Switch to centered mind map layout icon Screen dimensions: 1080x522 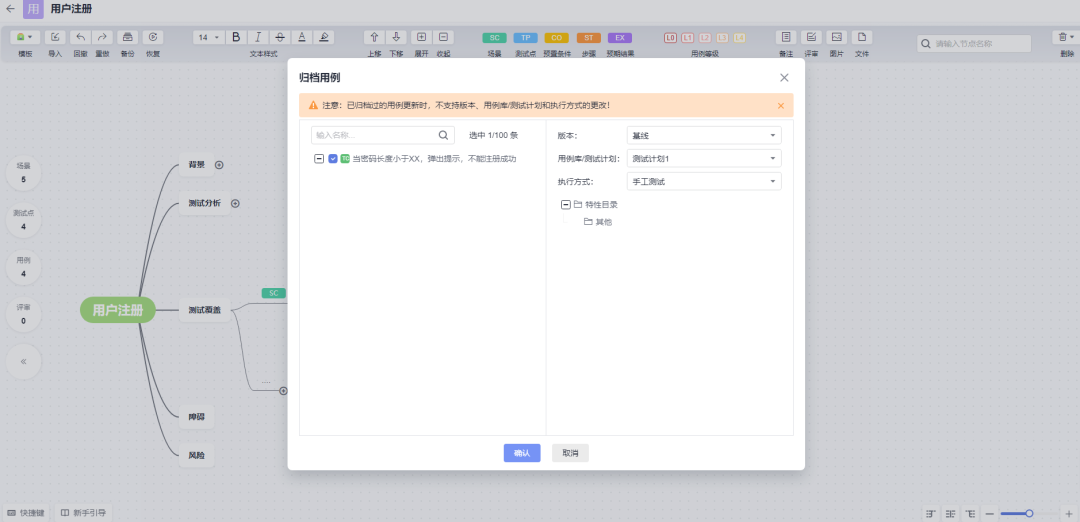point(951,513)
